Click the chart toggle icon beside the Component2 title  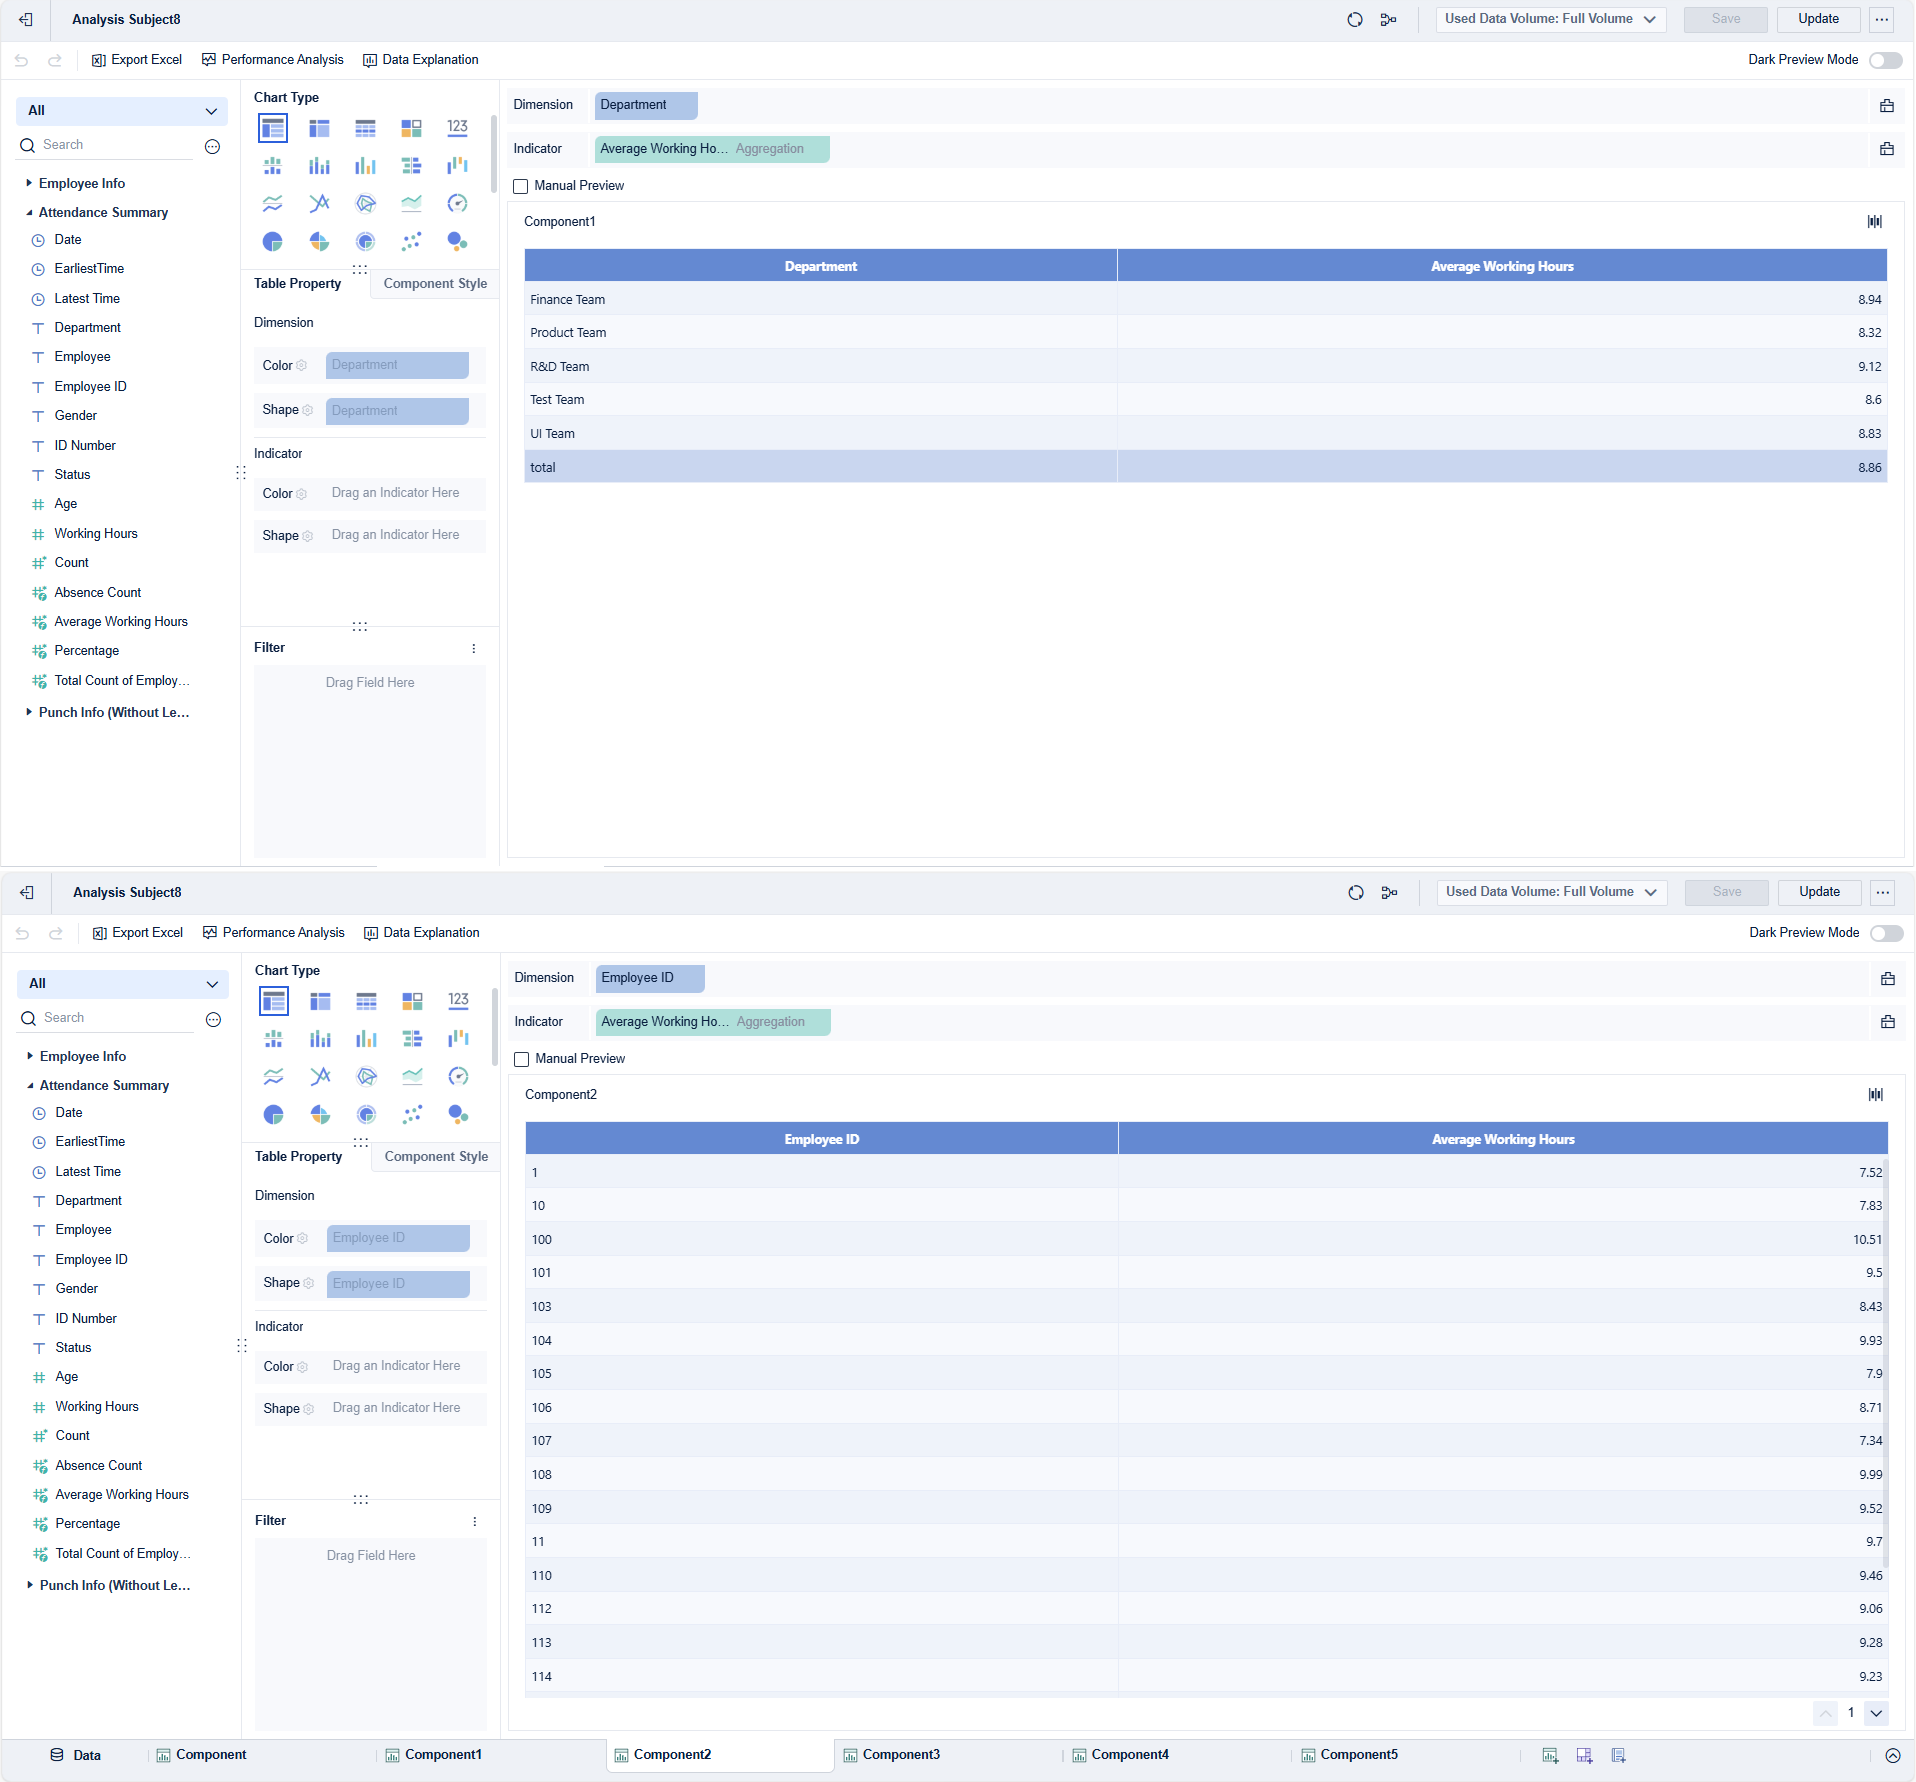(x=1876, y=1095)
